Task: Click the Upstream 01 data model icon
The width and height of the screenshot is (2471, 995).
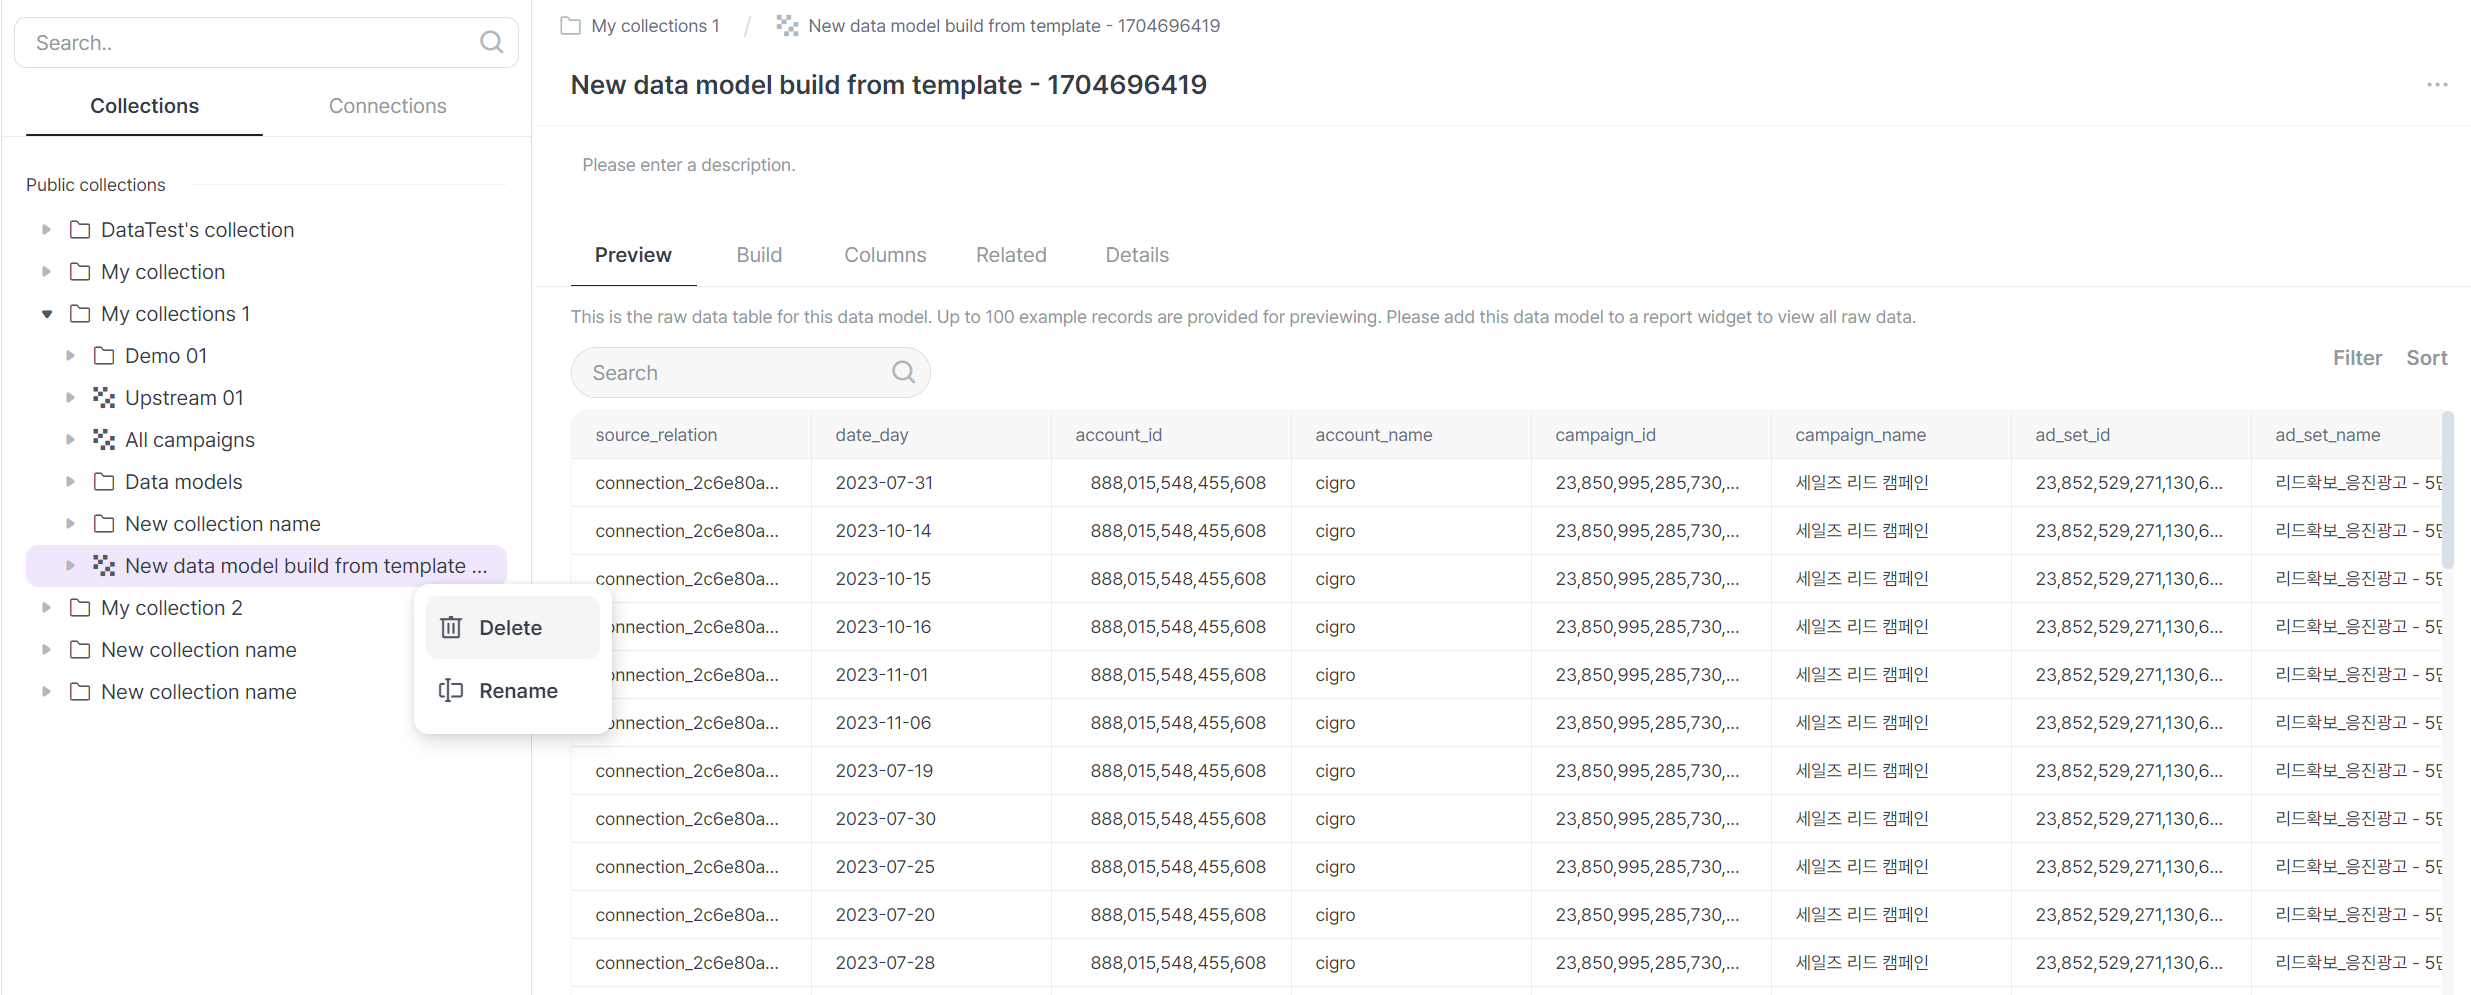Action: (104, 398)
